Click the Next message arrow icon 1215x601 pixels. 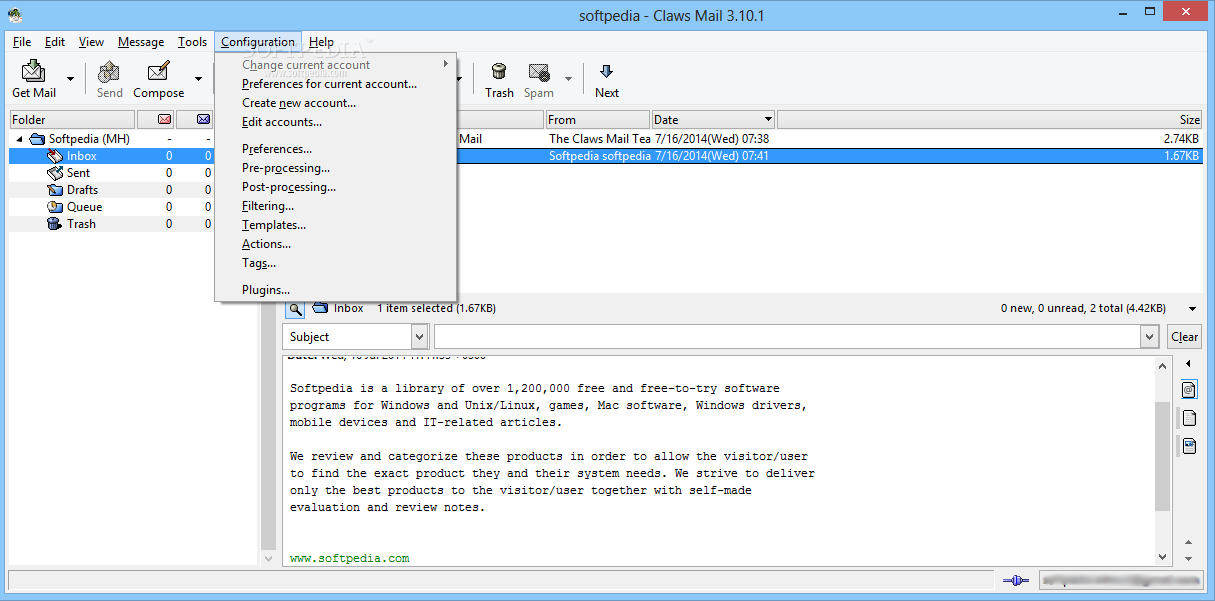click(x=606, y=72)
